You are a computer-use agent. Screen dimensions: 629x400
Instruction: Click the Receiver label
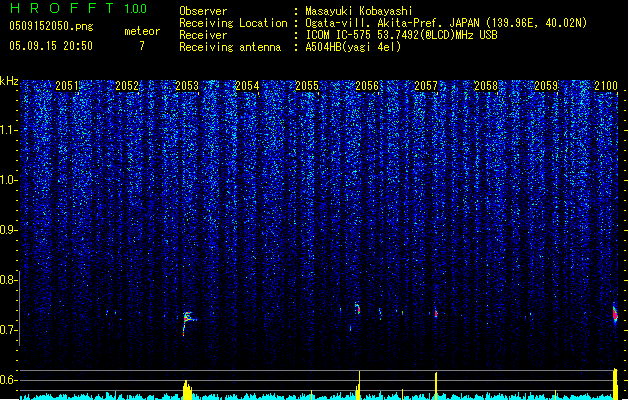(203, 35)
